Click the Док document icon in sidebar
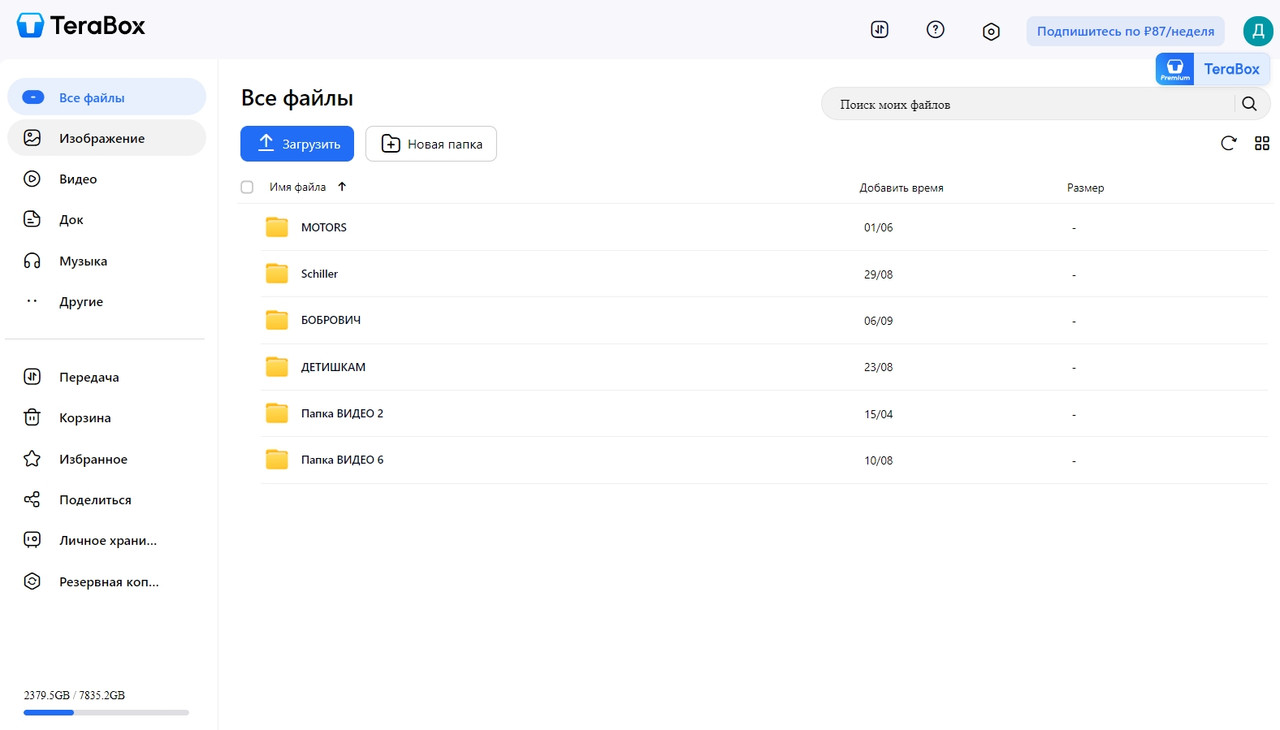Screen dimensions: 1280x730 click(32, 219)
